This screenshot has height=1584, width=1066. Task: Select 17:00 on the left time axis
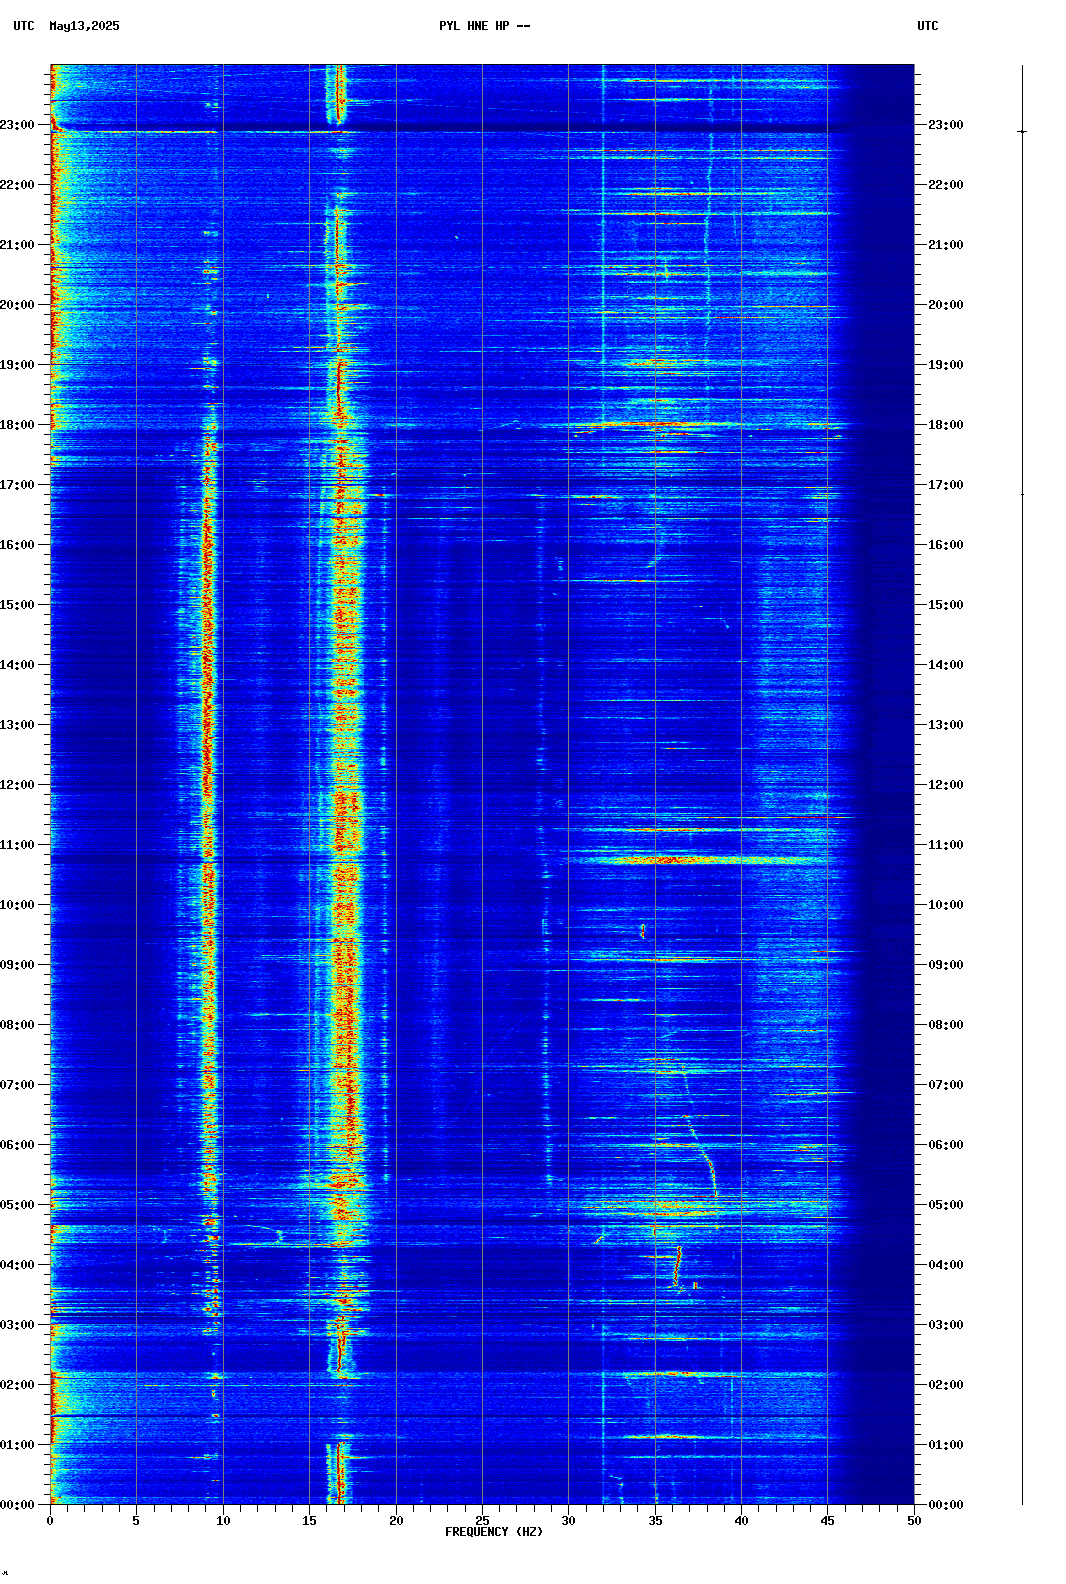click(x=18, y=485)
